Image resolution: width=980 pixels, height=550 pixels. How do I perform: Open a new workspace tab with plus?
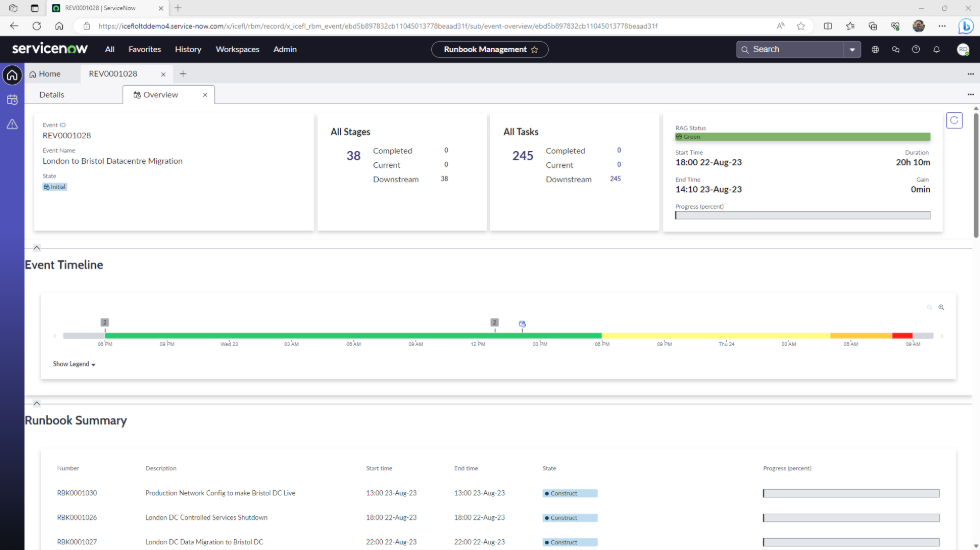(x=183, y=74)
